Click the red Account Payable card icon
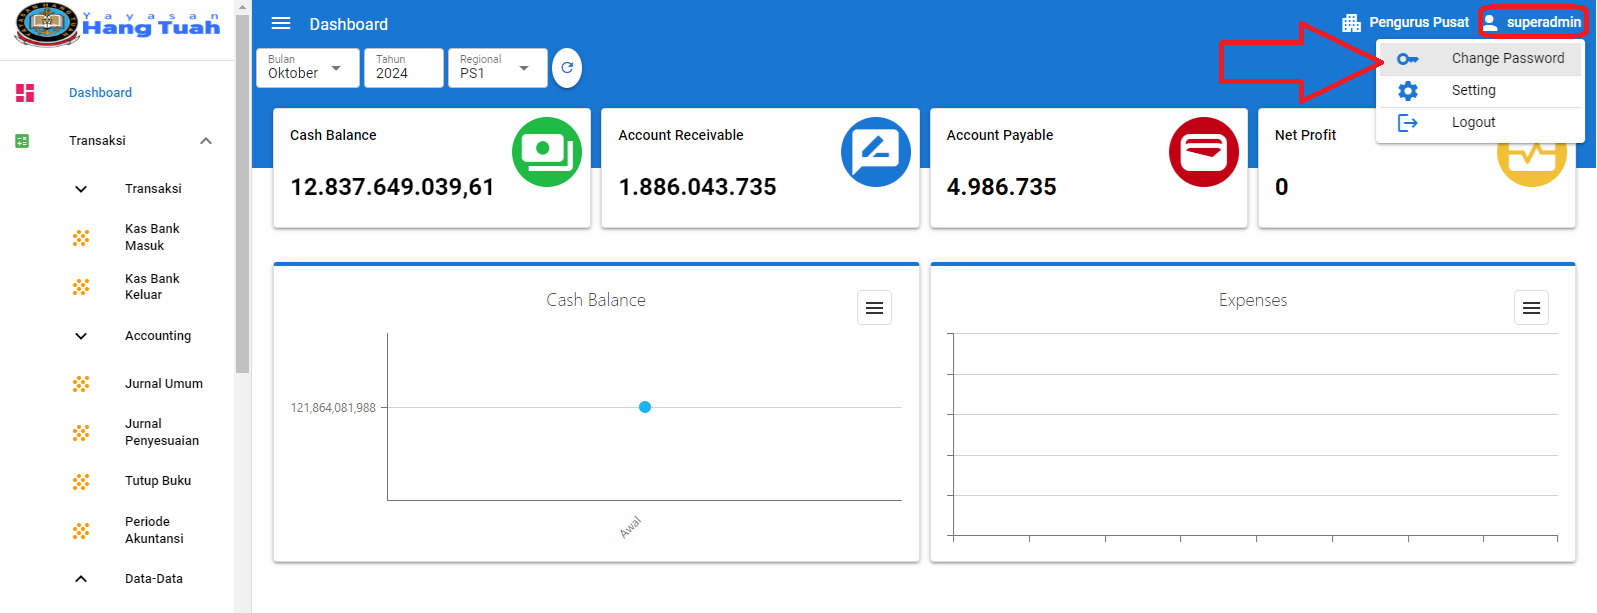This screenshot has width=1597, height=613. click(1203, 152)
